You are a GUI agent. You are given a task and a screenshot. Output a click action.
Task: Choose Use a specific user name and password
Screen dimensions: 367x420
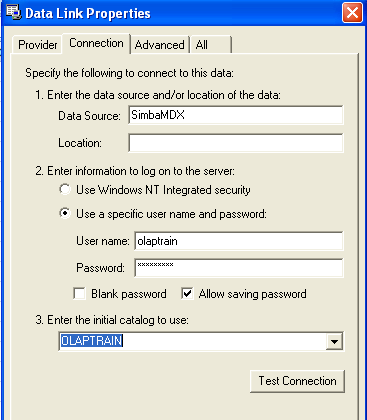[65, 213]
